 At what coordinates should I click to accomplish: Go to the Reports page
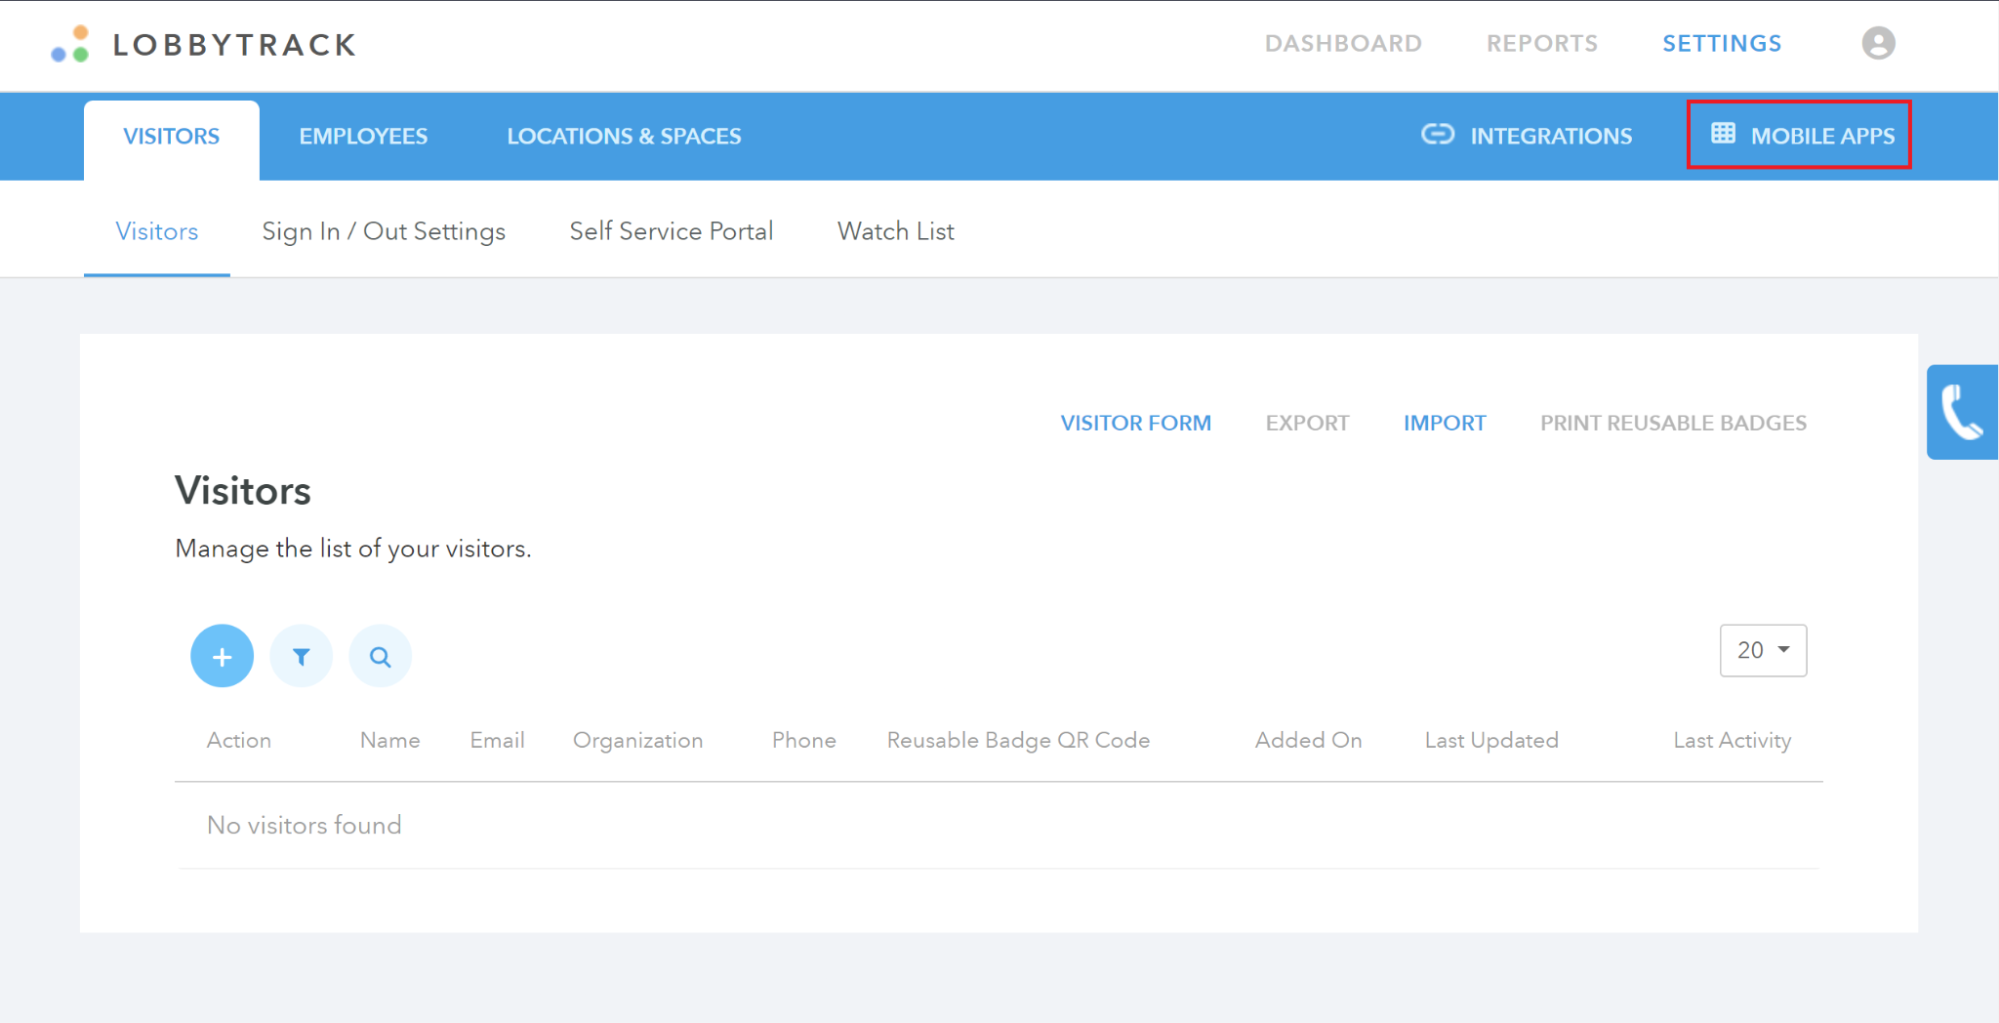click(1542, 43)
